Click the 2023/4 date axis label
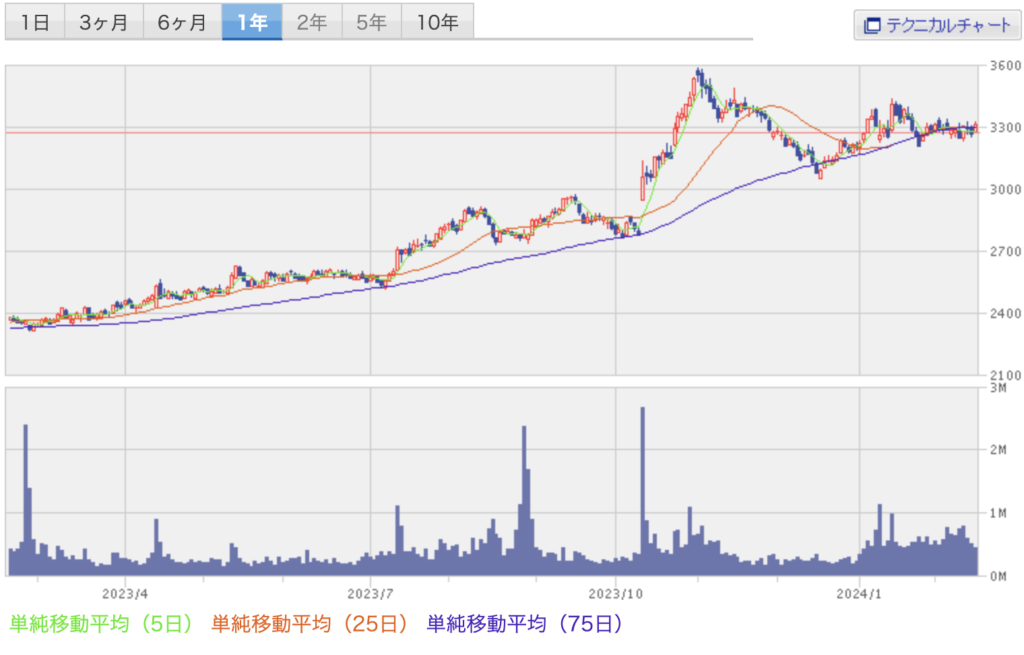1024x655 pixels. tap(126, 591)
